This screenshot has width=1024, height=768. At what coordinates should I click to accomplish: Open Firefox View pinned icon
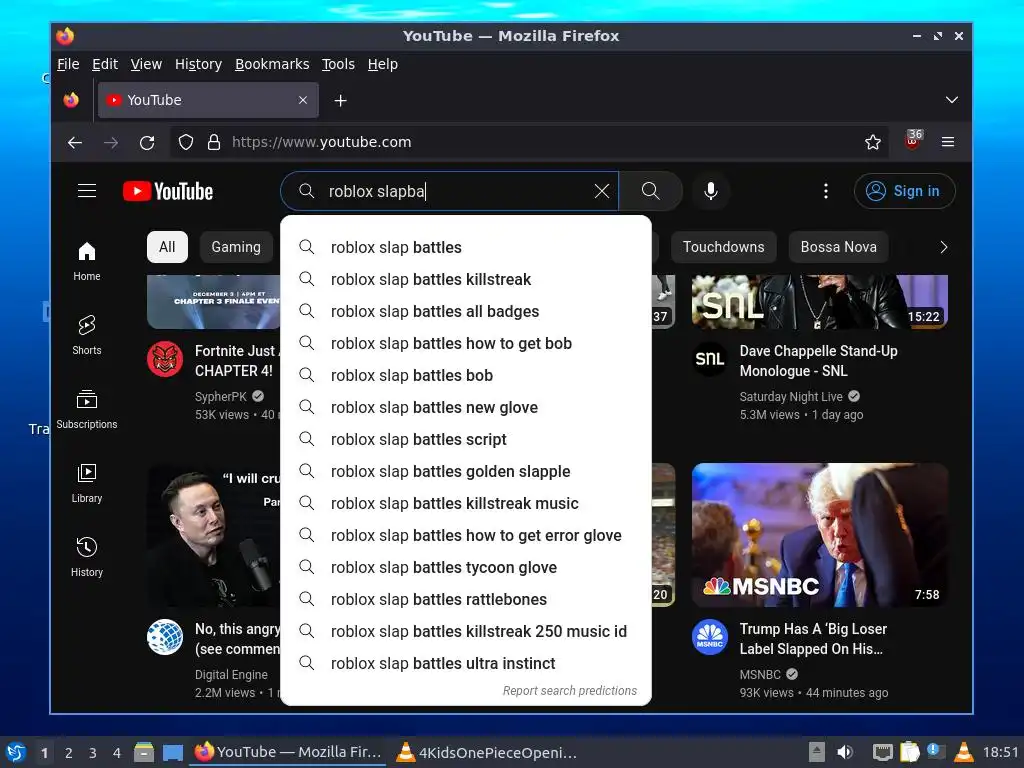coord(71,100)
